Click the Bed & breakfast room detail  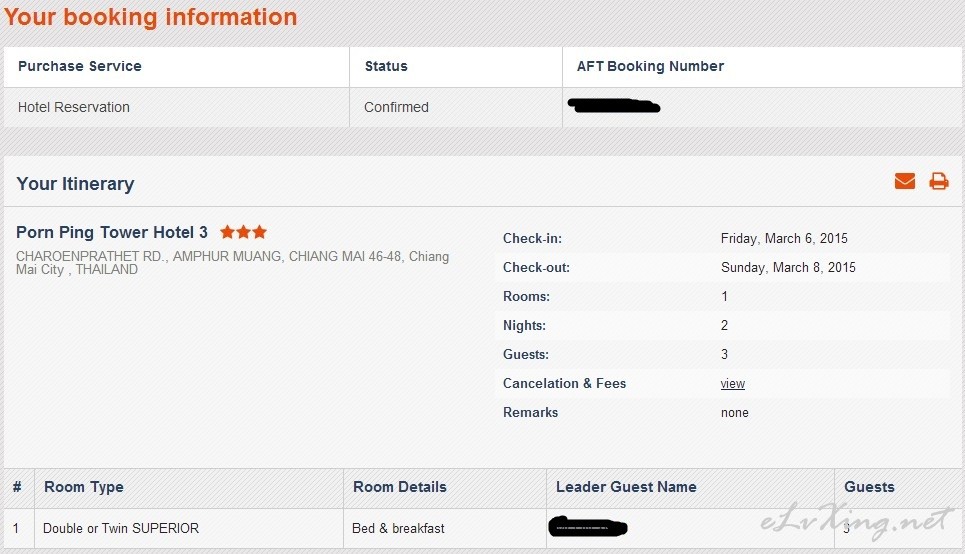pyautogui.click(x=398, y=528)
